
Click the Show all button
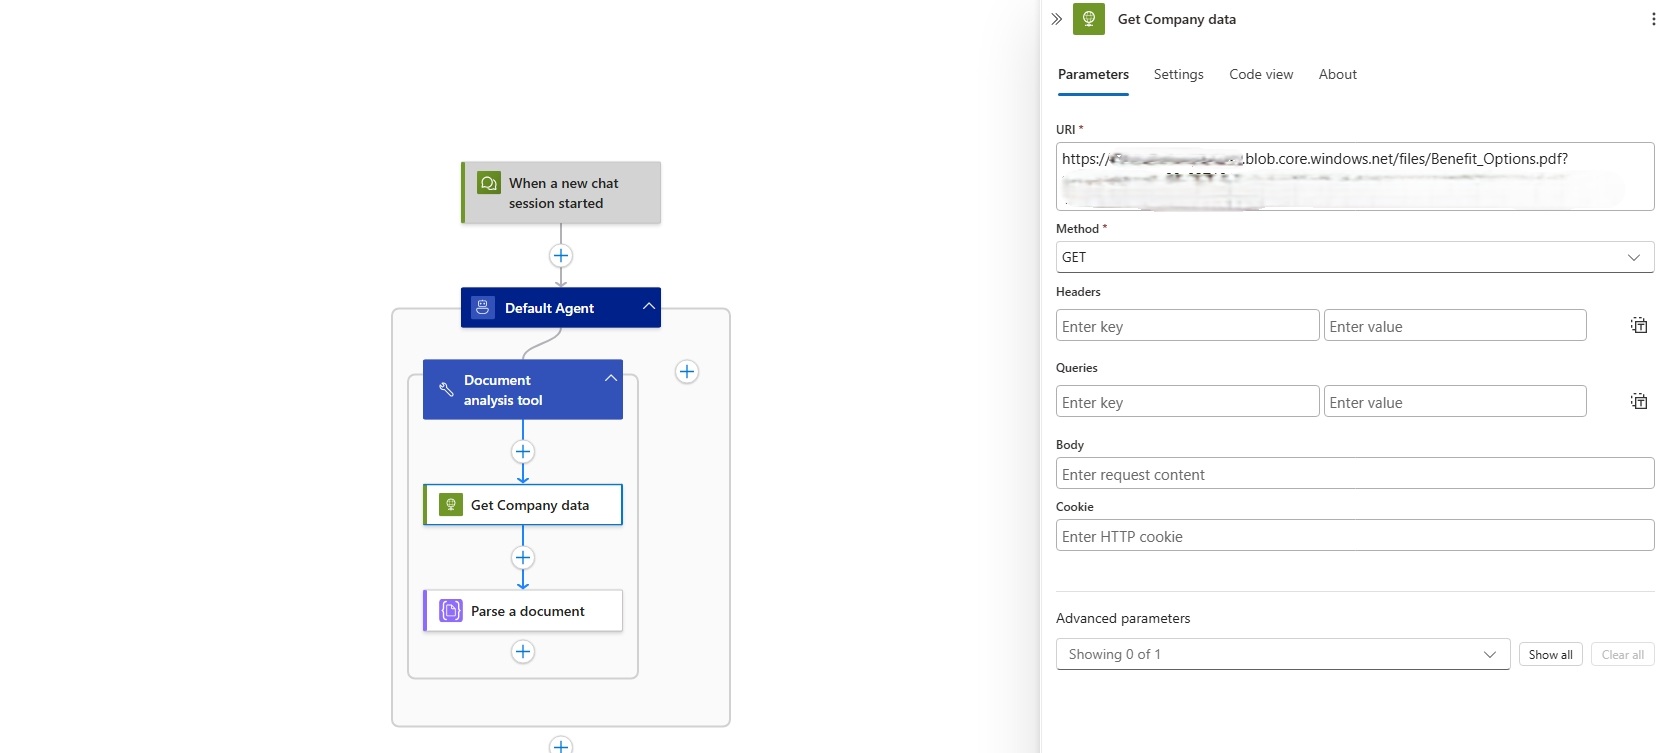pyautogui.click(x=1550, y=654)
